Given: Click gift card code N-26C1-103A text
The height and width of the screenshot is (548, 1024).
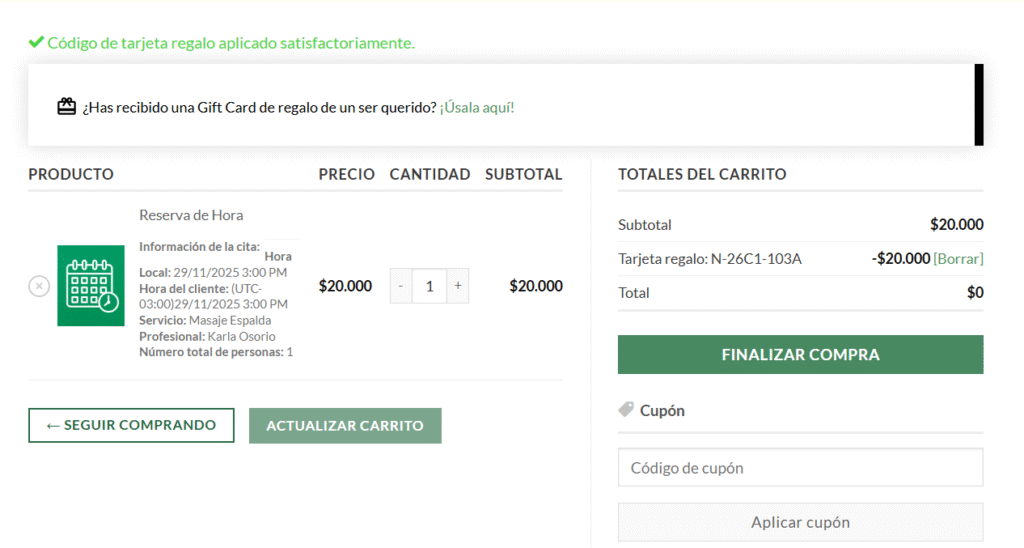Looking at the screenshot, I should (756, 259).
